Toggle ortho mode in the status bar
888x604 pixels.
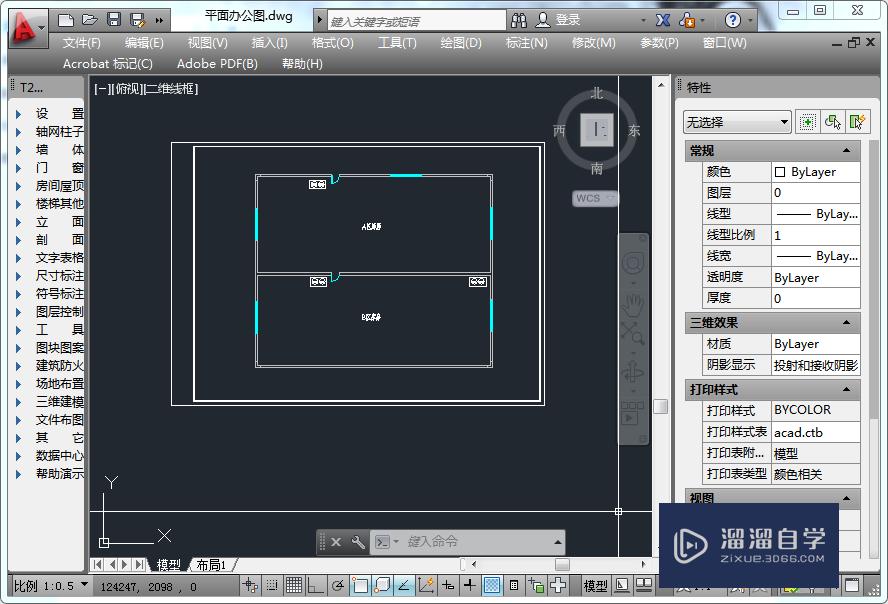(315, 585)
